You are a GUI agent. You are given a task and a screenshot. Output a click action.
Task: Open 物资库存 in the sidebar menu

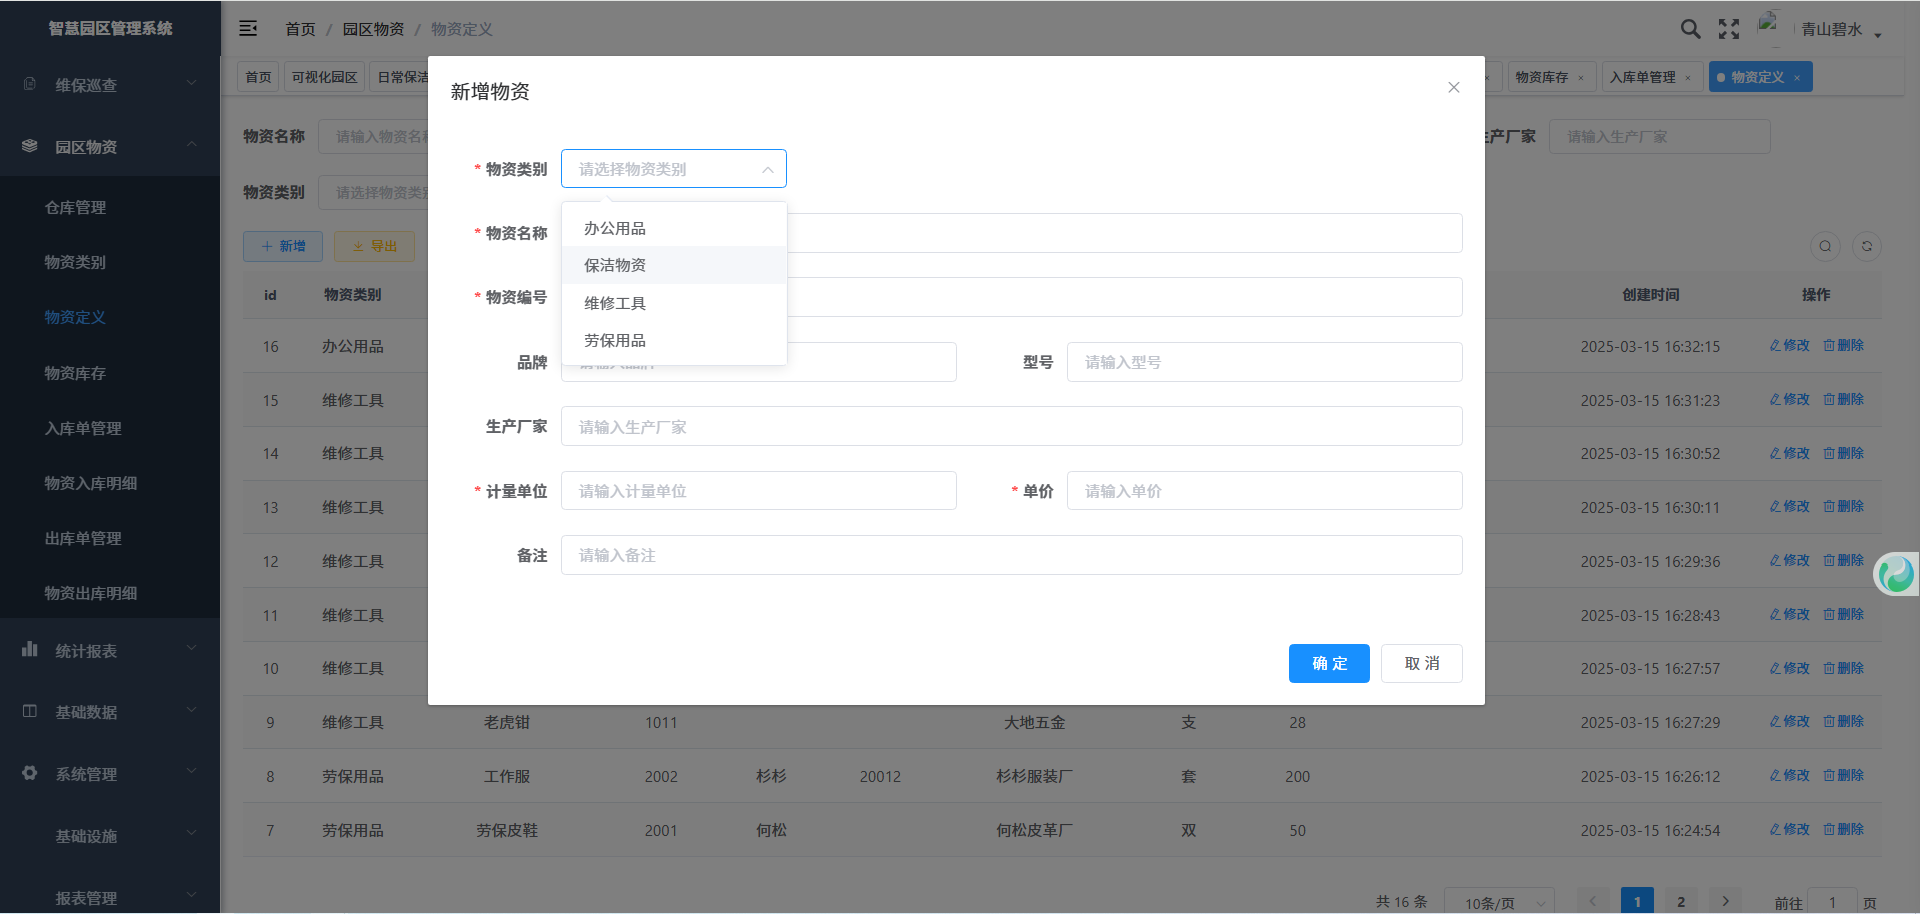pyautogui.click(x=75, y=373)
